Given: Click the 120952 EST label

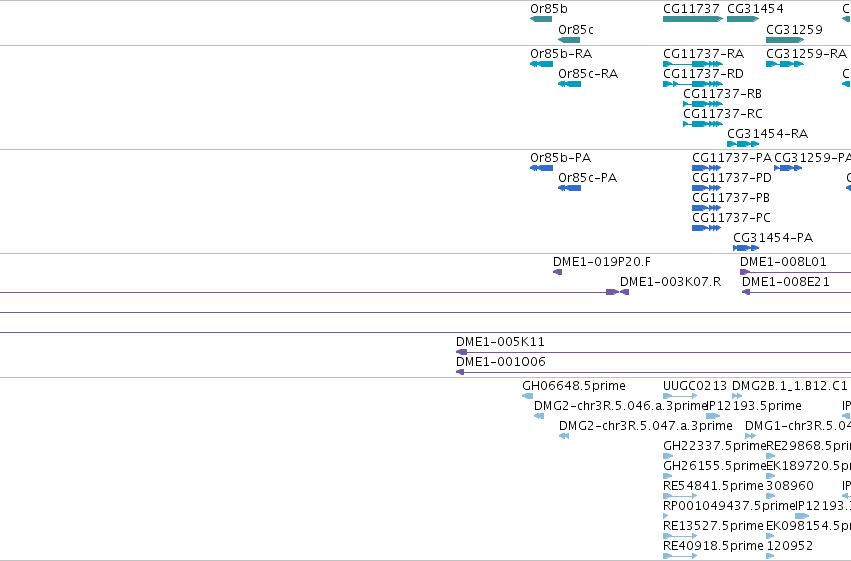Looking at the screenshot, I should pyautogui.click(x=790, y=546).
